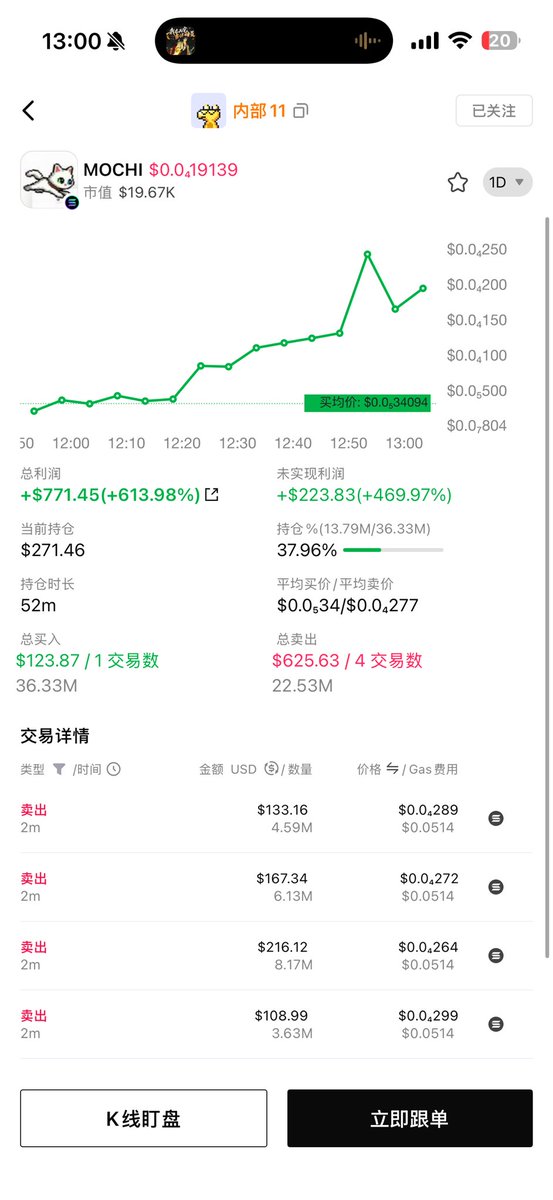Screen dimensions: 553x1200
Task: Tap the K线盯盘 button
Action: click(144, 1118)
